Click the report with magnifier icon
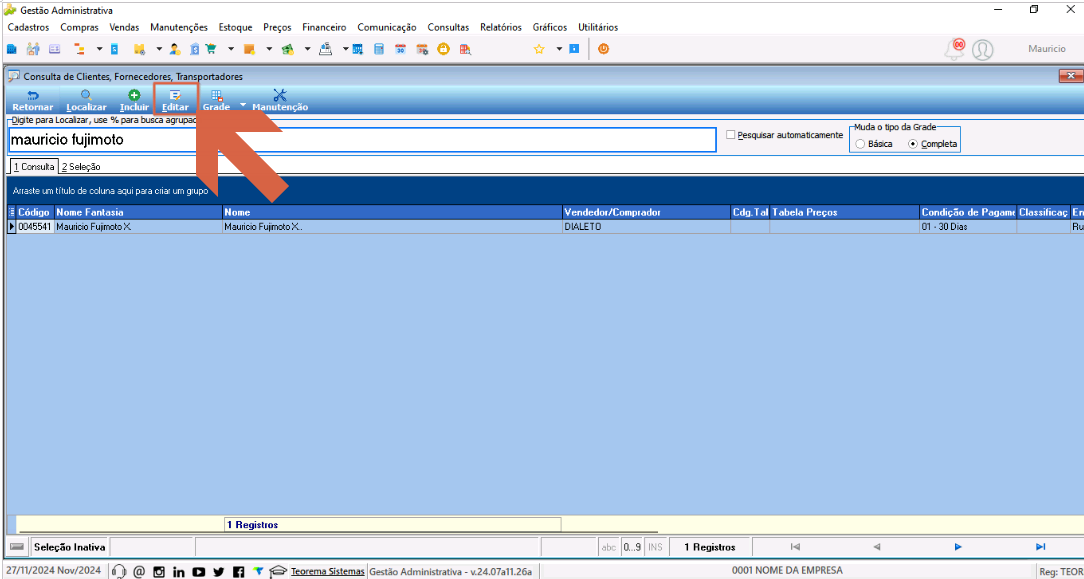Screen dimensions: 1084x579 pos(465,49)
